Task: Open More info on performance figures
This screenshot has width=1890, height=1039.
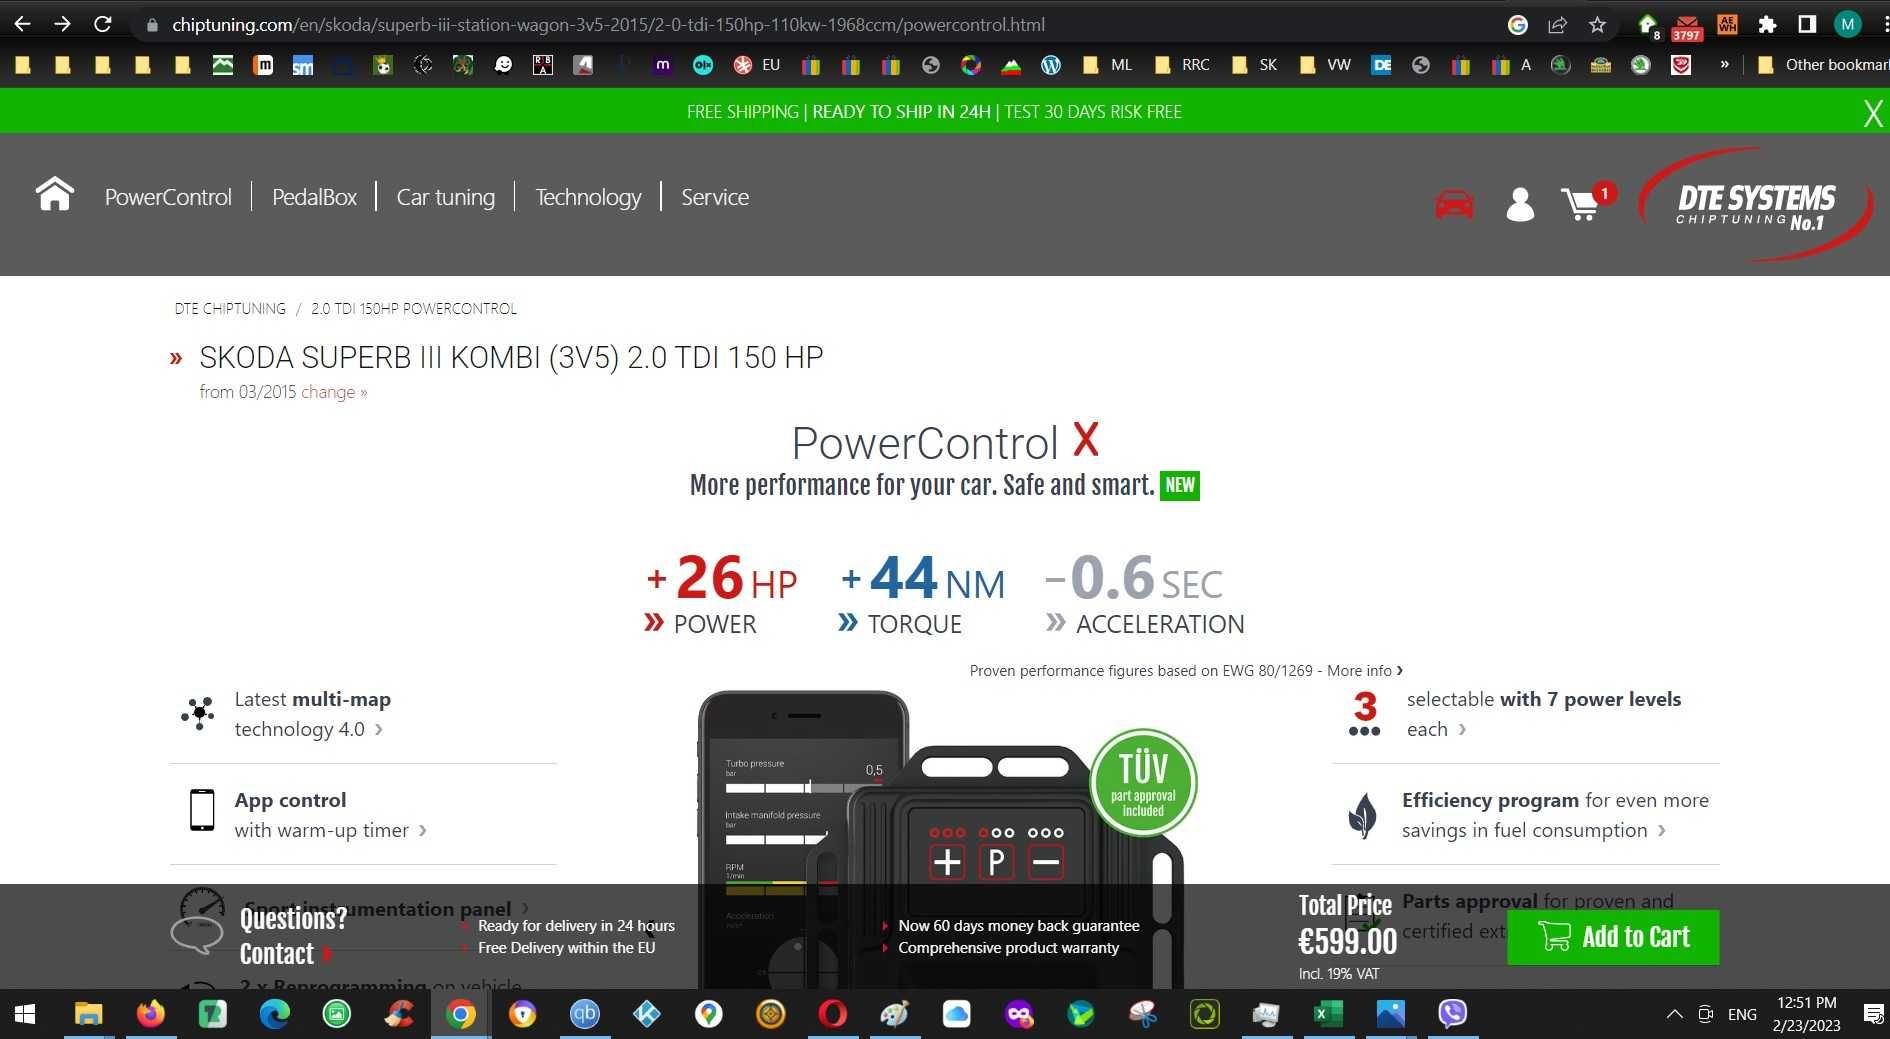Action: (1364, 671)
